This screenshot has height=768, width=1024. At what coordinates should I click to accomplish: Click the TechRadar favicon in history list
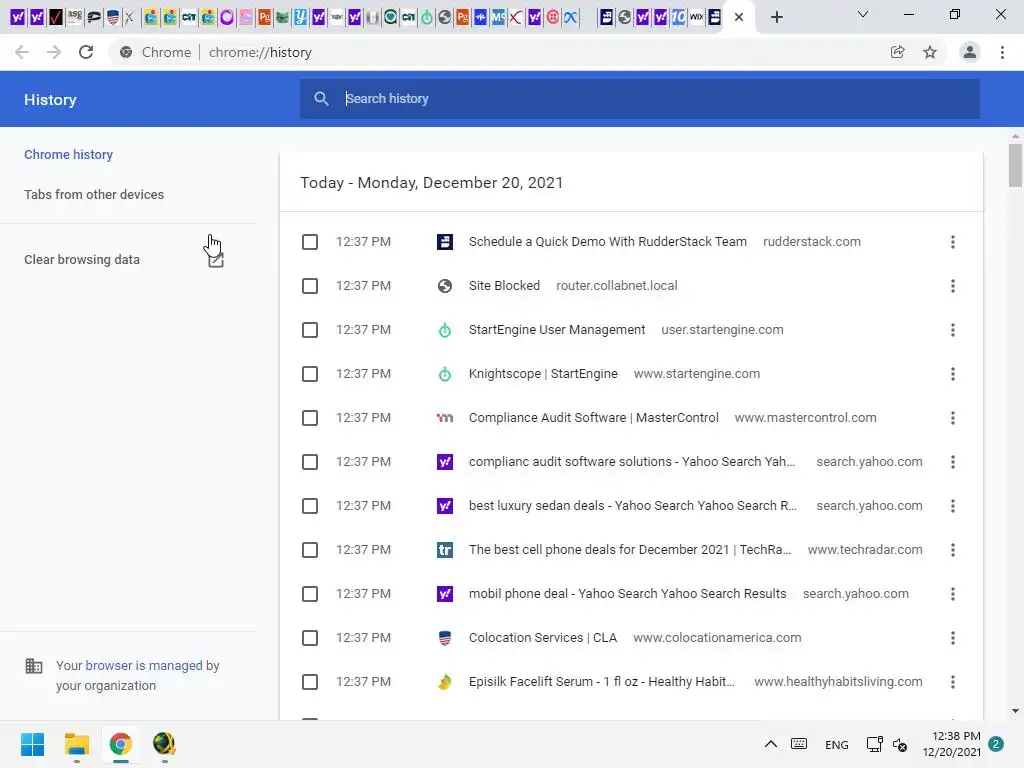tap(445, 550)
